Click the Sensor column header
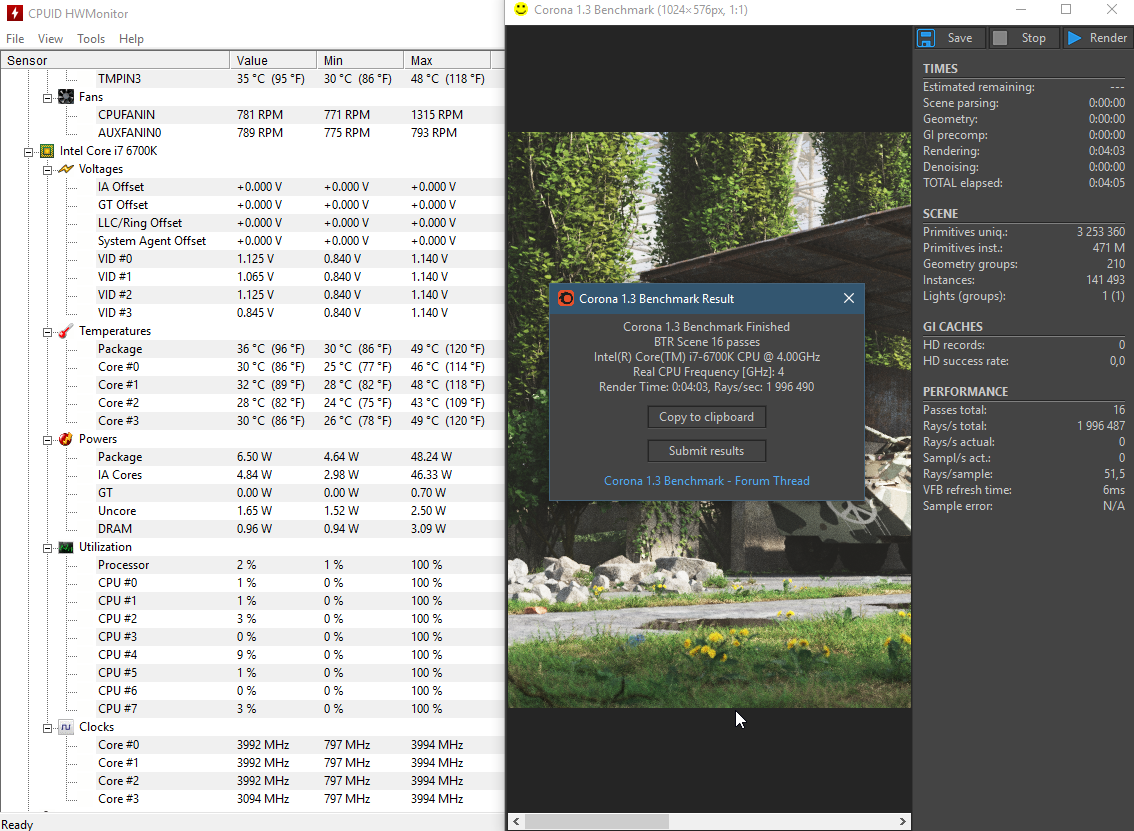 pyautogui.click(x=115, y=60)
